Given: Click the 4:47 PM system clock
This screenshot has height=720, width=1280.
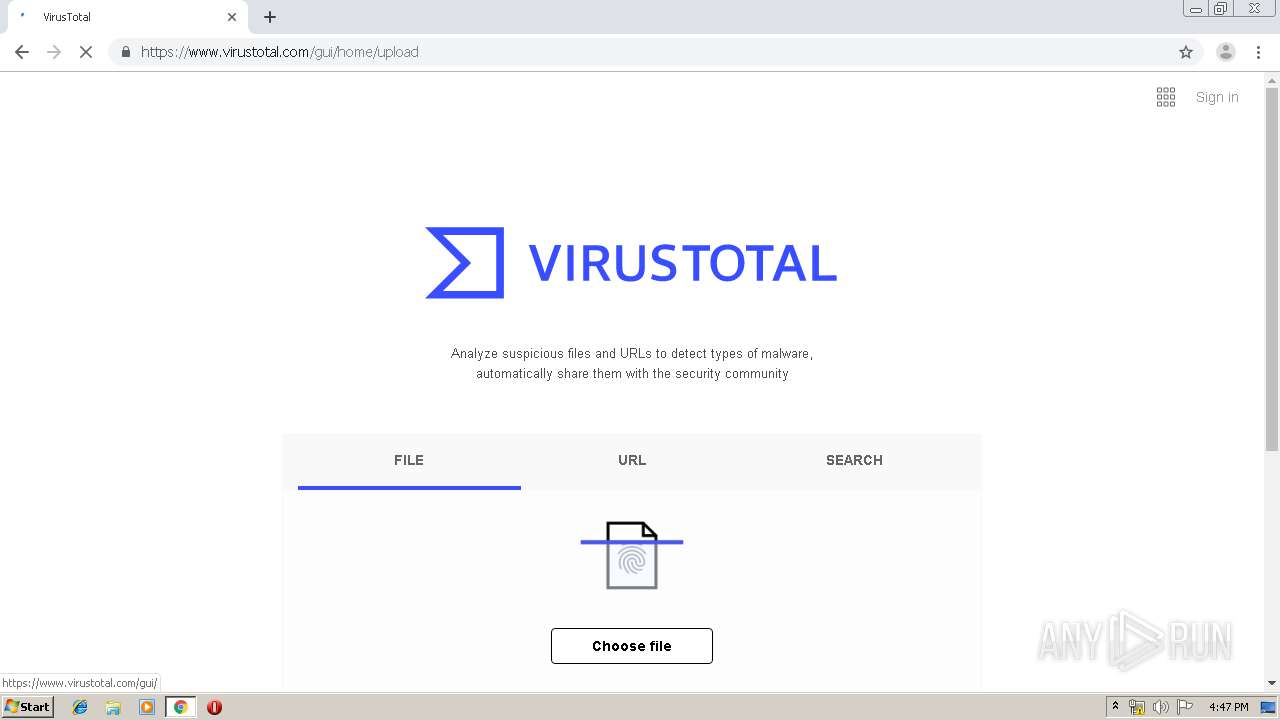Looking at the screenshot, I should point(1228,707).
